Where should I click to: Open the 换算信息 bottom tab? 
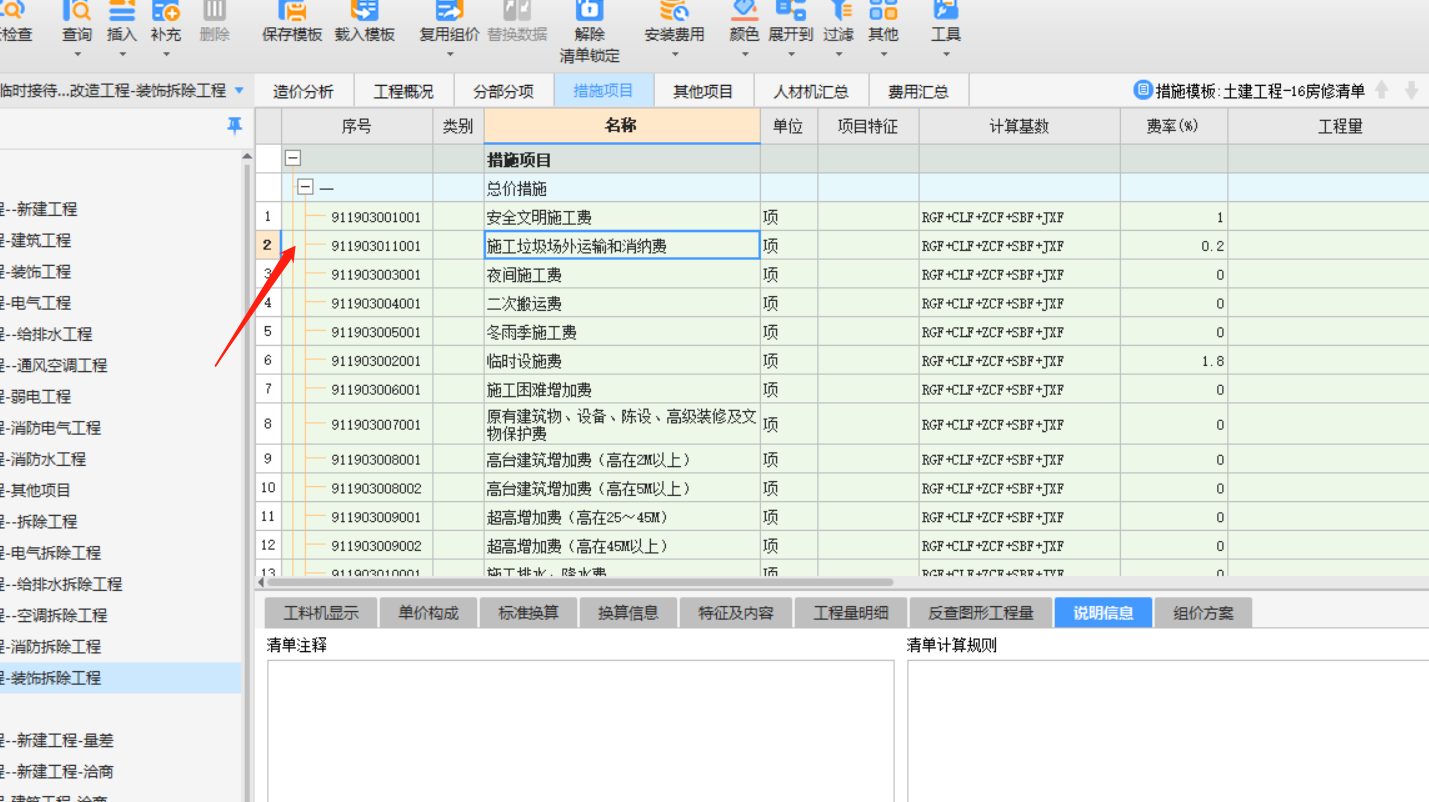tap(628, 613)
